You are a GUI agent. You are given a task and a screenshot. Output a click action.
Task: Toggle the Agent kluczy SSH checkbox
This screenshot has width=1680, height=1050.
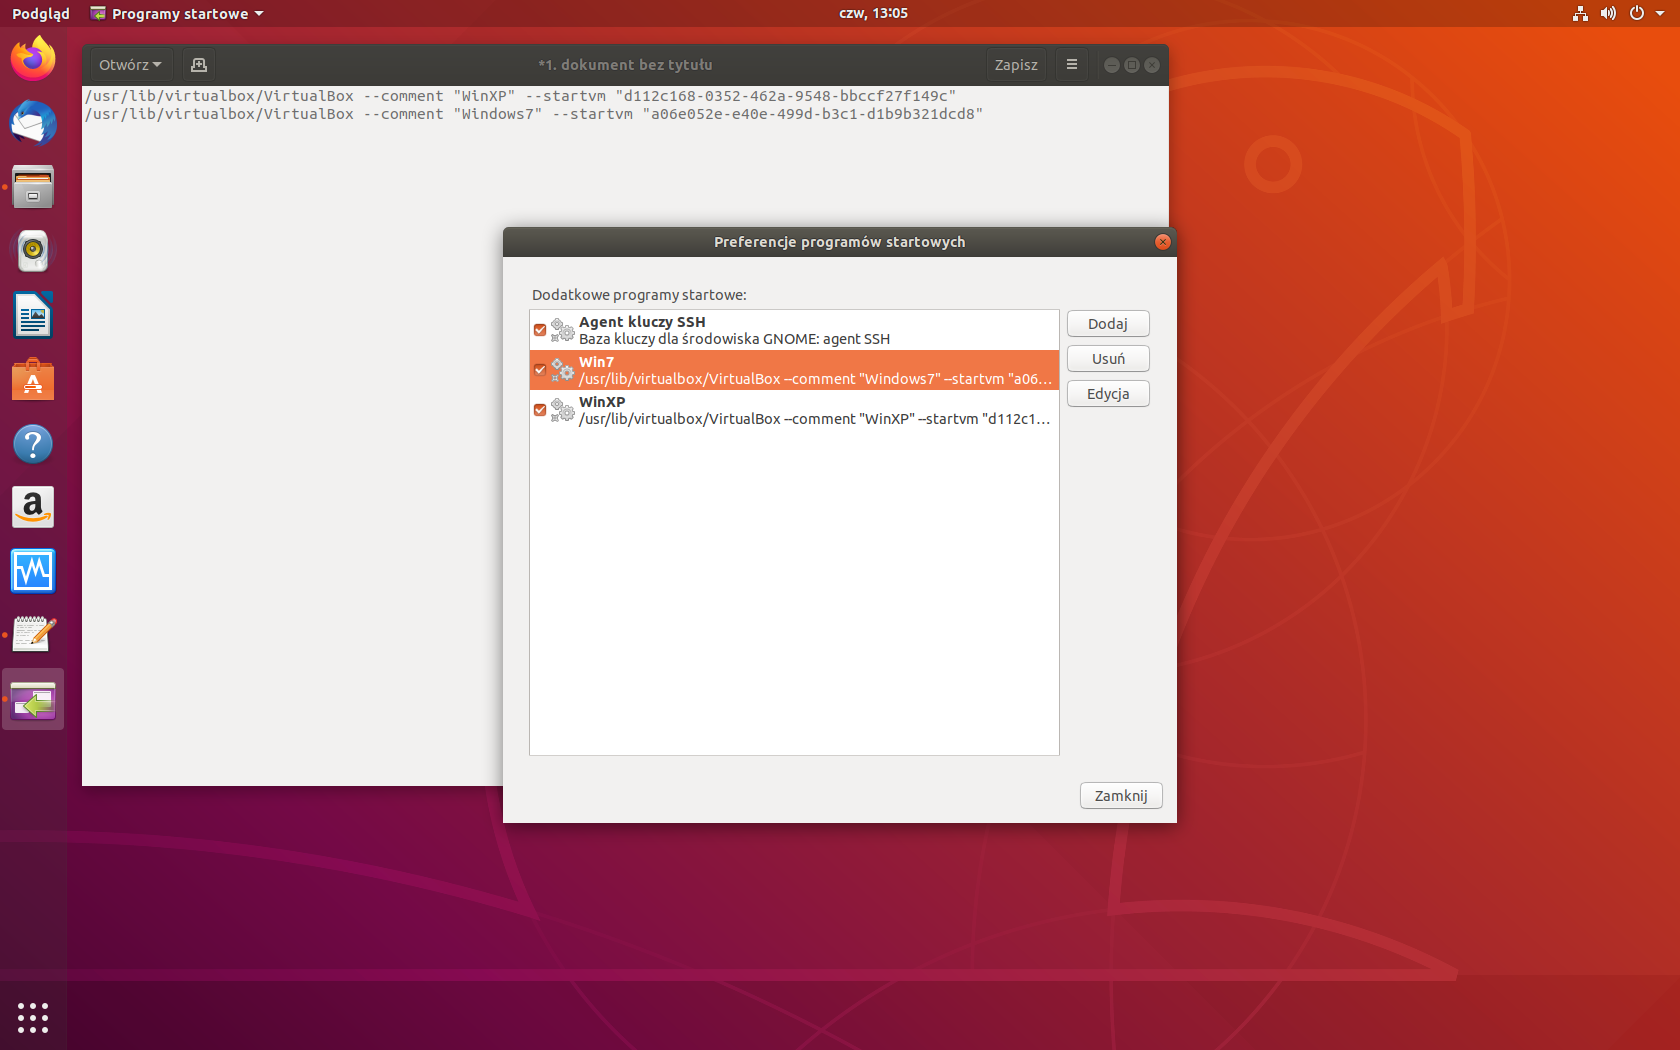coord(540,330)
